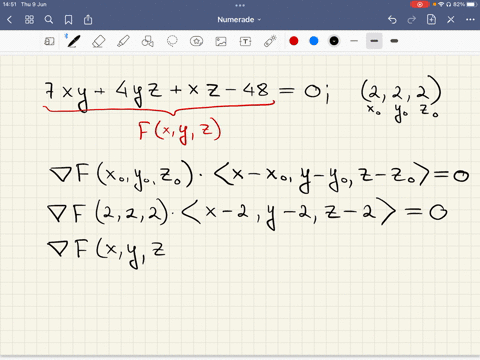Close the document with the X icon

pyautogui.click(x=451, y=20)
